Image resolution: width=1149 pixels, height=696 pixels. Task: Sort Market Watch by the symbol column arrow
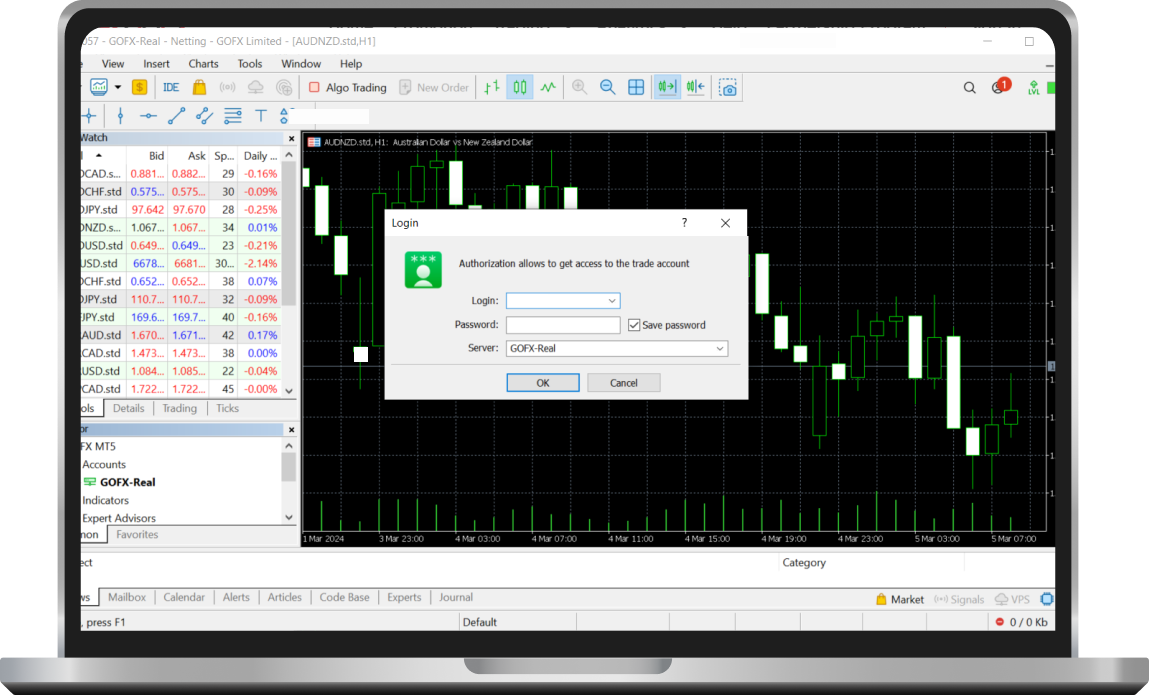tap(99, 155)
